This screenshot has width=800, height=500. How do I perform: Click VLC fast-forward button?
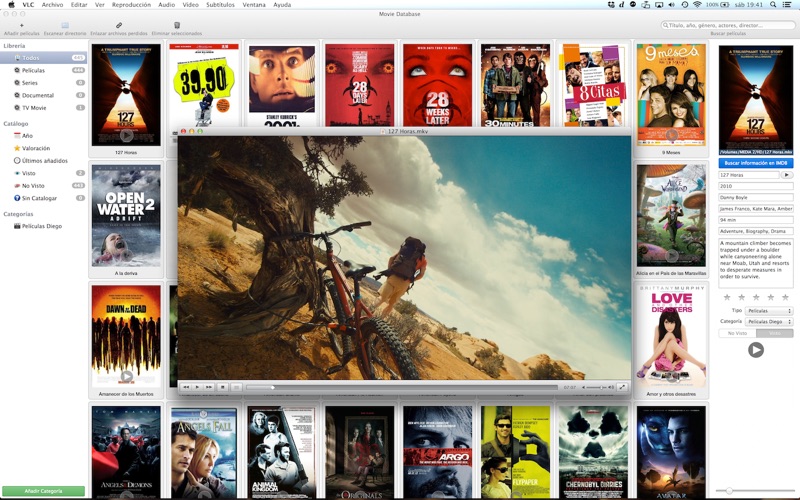click(209, 387)
